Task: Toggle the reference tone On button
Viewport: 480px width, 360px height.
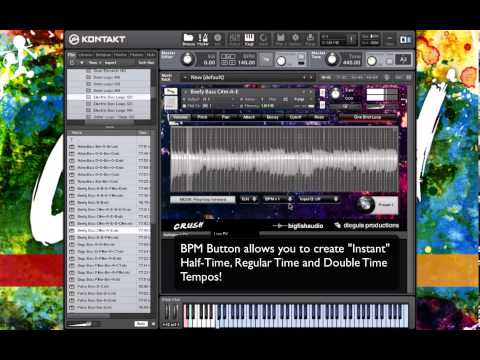Action: click(x=389, y=61)
